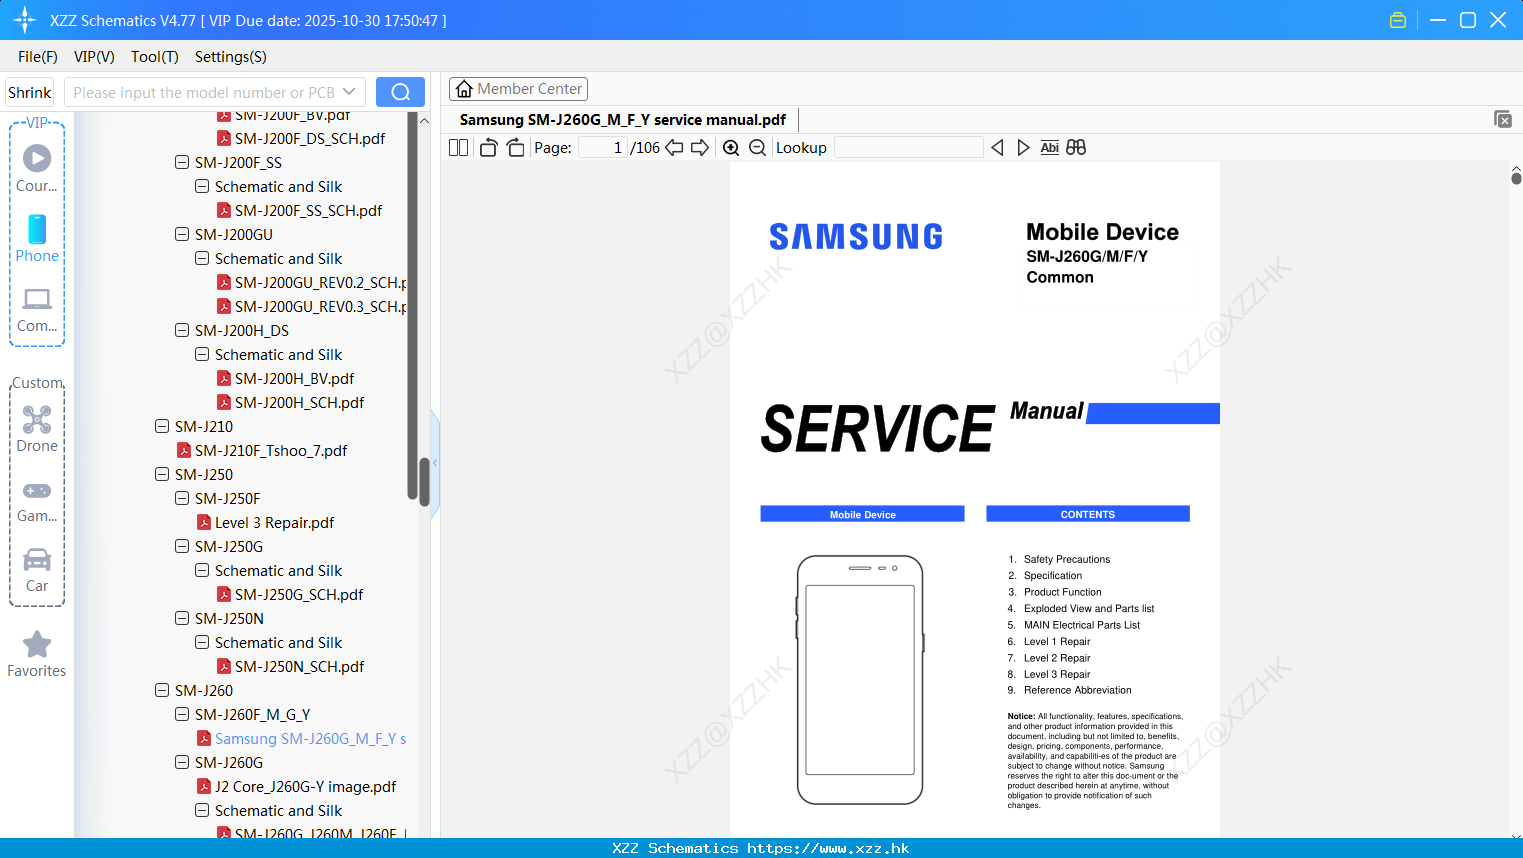1523x858 pixels.
Task: Open model number dropdown arrow
Action: coord(349,92)
